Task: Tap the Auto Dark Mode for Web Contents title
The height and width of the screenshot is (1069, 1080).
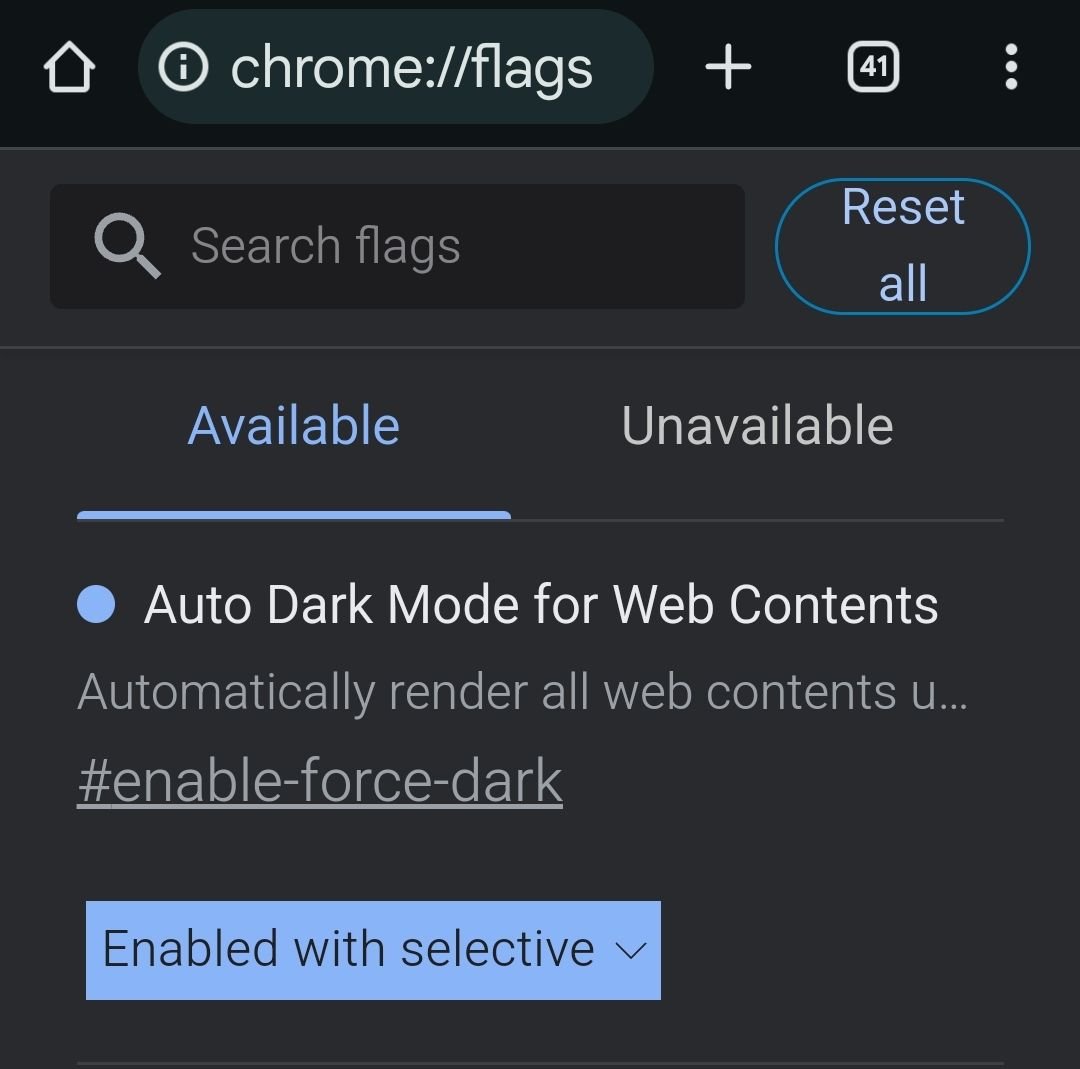Action: [x=542, y=603]
